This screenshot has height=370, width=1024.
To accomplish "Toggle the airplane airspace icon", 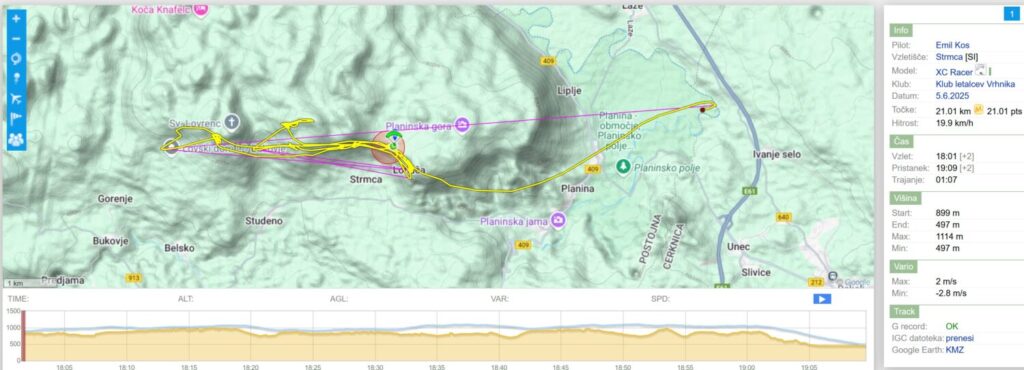I will point(16,99).
